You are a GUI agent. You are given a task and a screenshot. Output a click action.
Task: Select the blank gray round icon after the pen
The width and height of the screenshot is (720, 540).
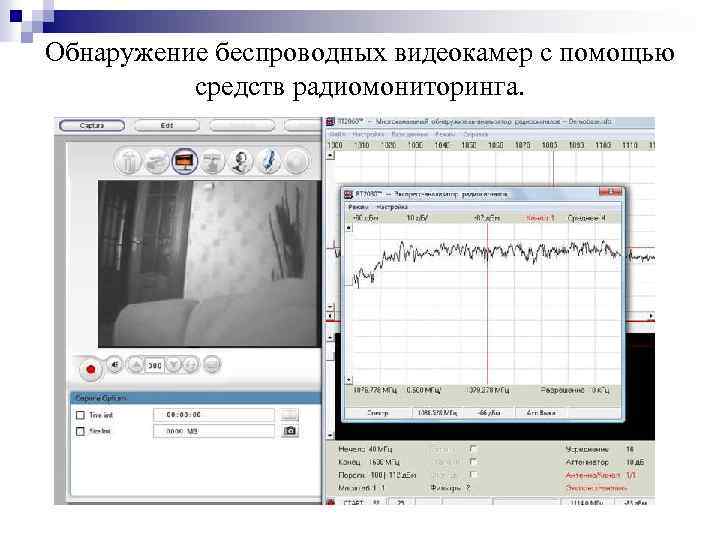tap(297, 161)
